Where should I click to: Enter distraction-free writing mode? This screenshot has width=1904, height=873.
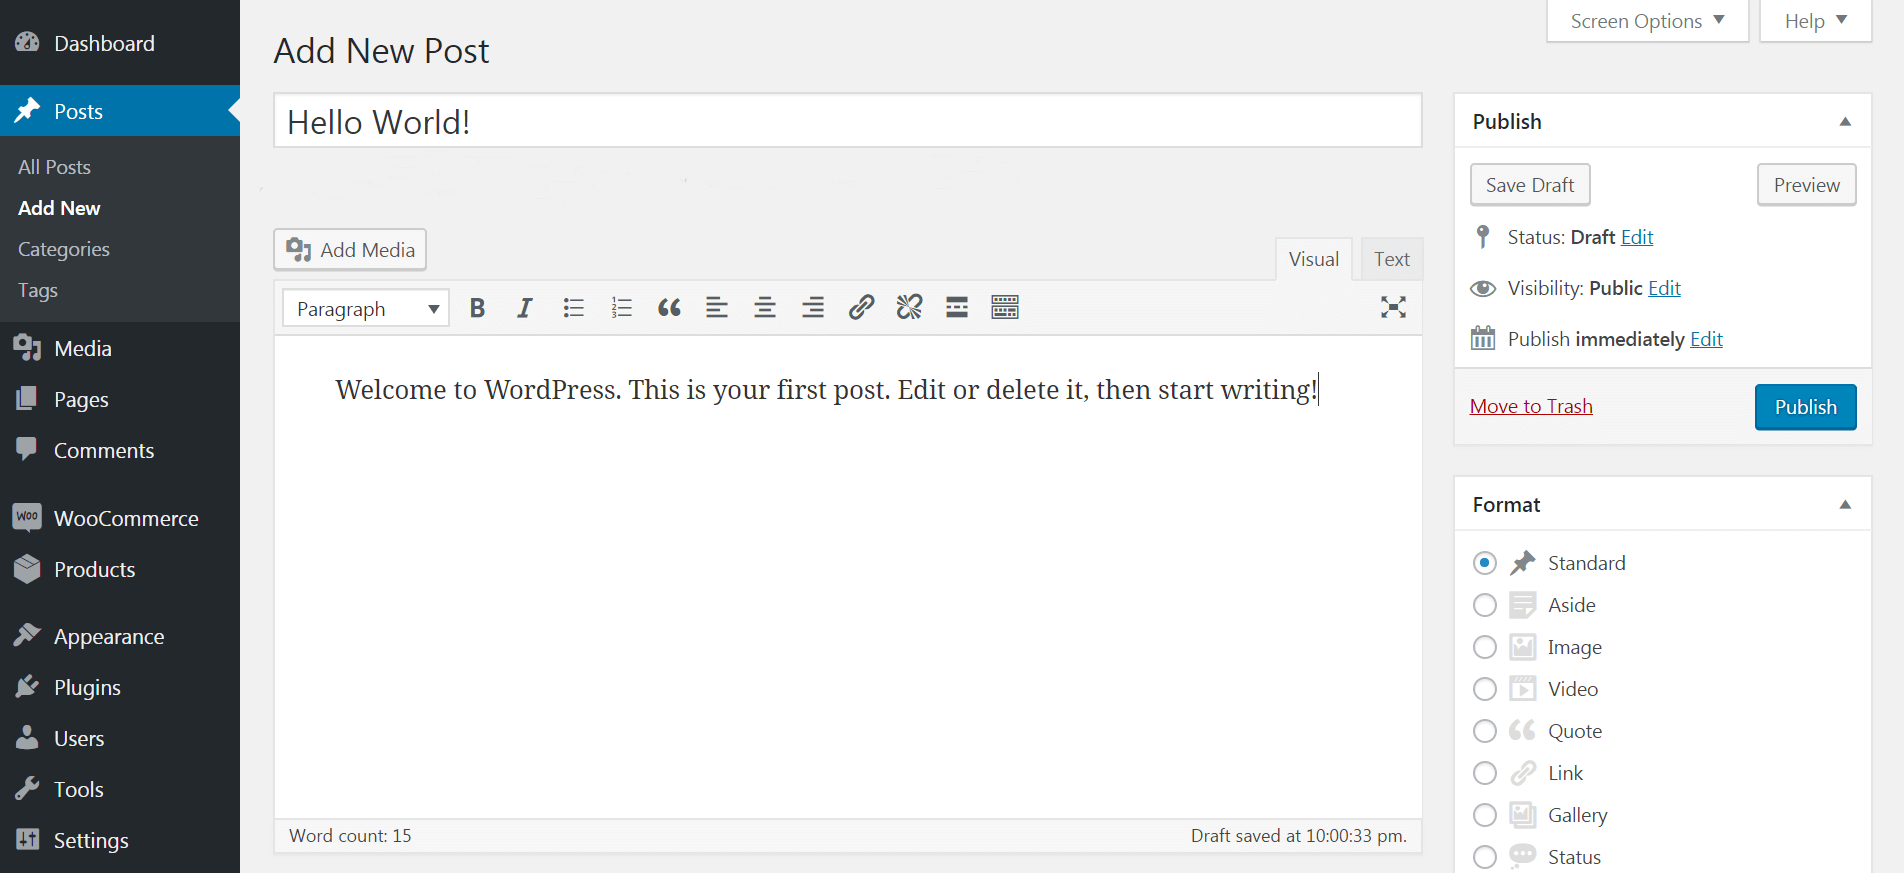pyautogui.click(x=1393, y=308)
